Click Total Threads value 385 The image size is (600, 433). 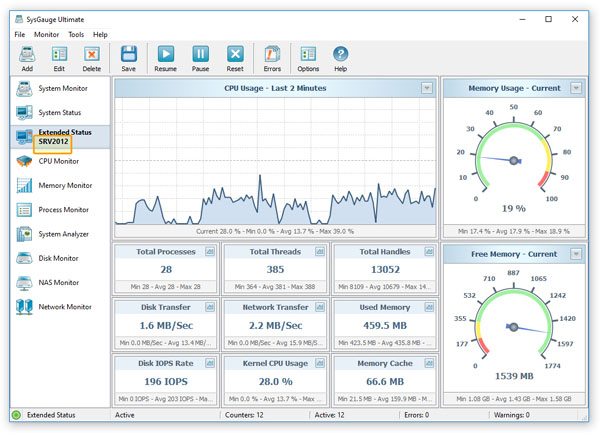(x=275, y=270)
